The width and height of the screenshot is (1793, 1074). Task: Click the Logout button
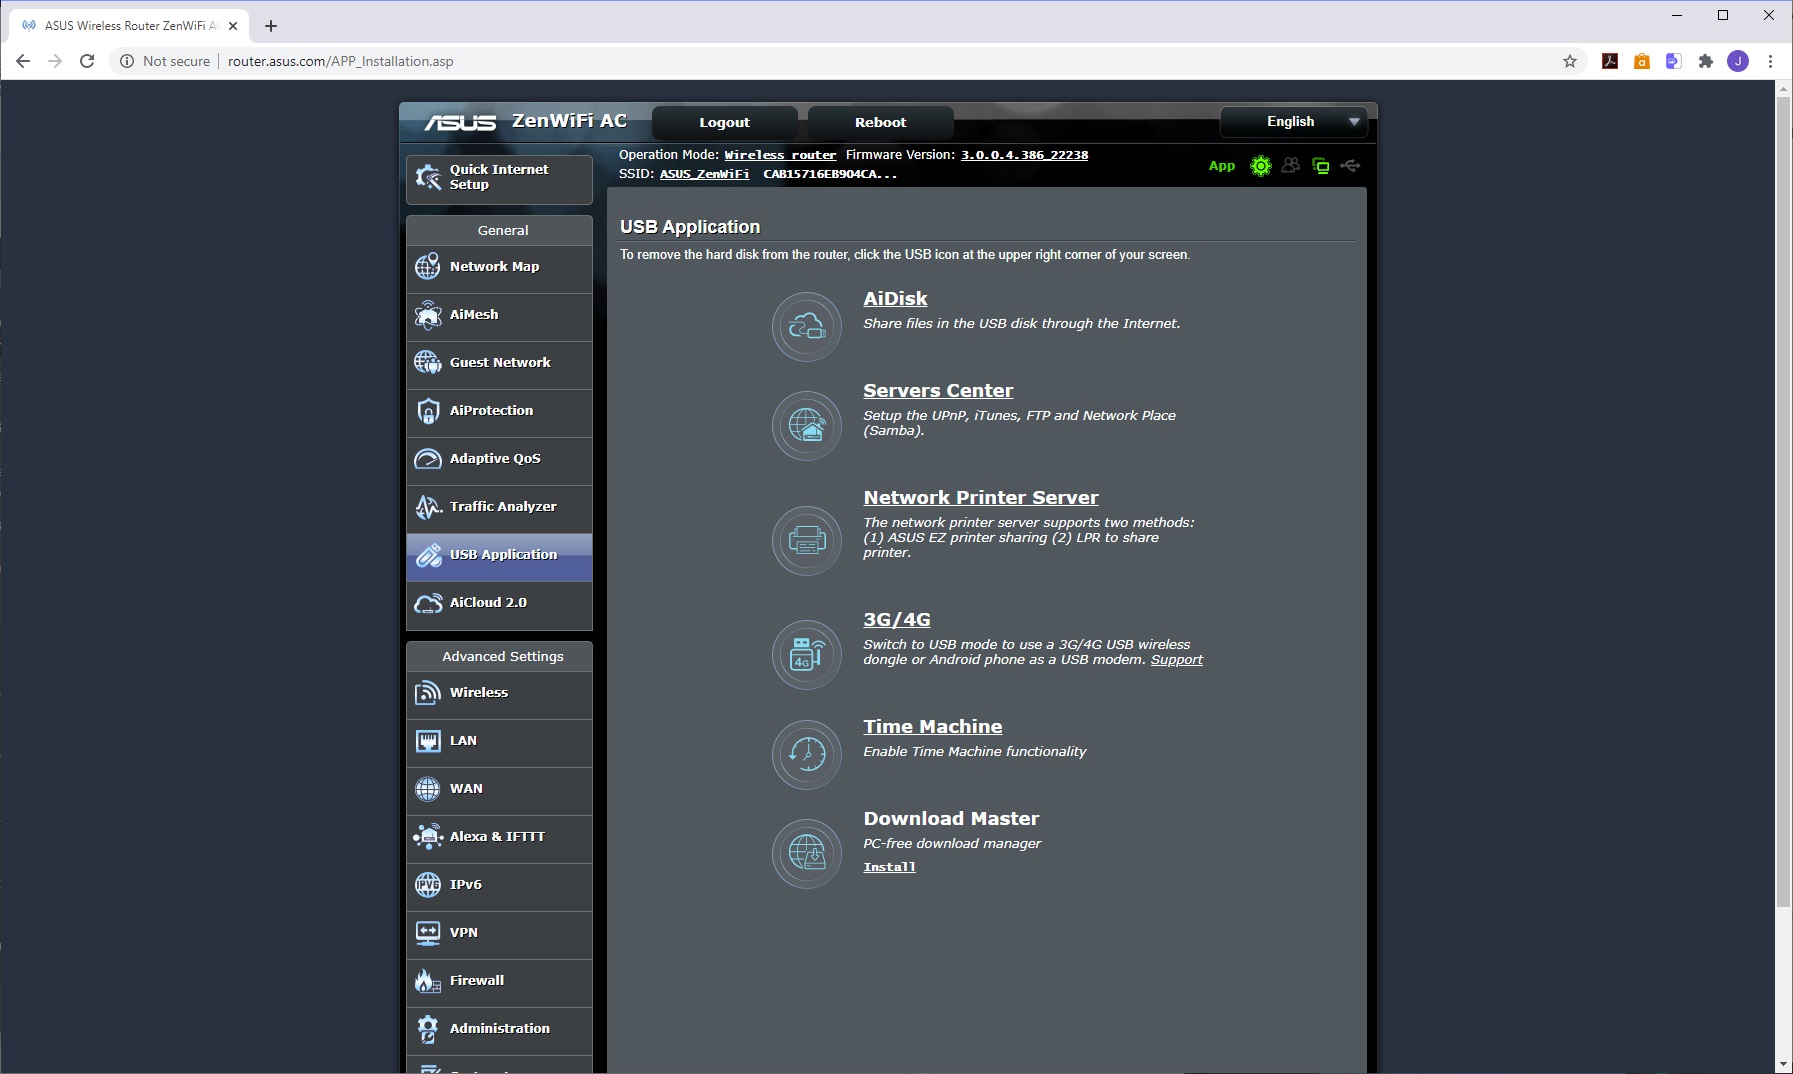click(724, 123)
